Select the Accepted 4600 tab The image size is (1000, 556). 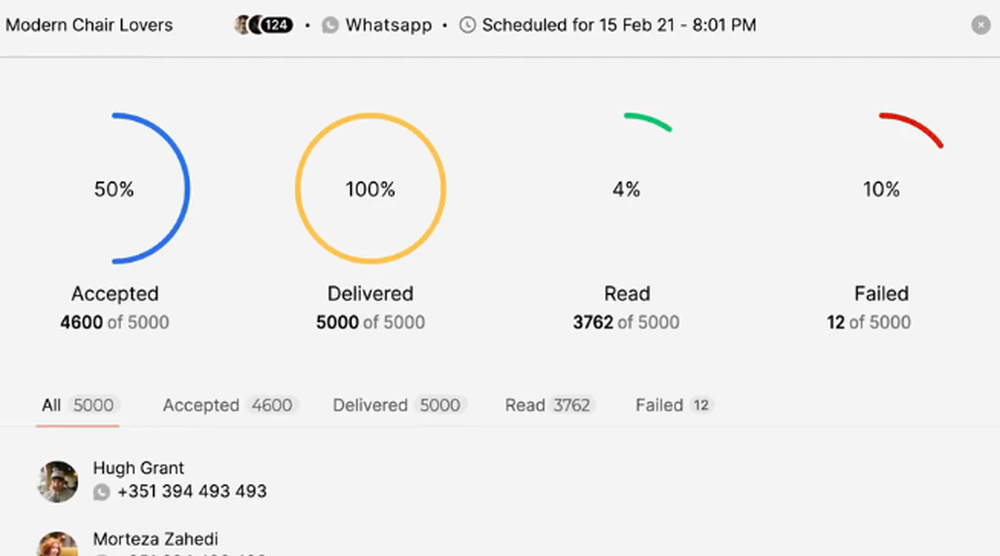pyautogui.click(x=228, y=405)
